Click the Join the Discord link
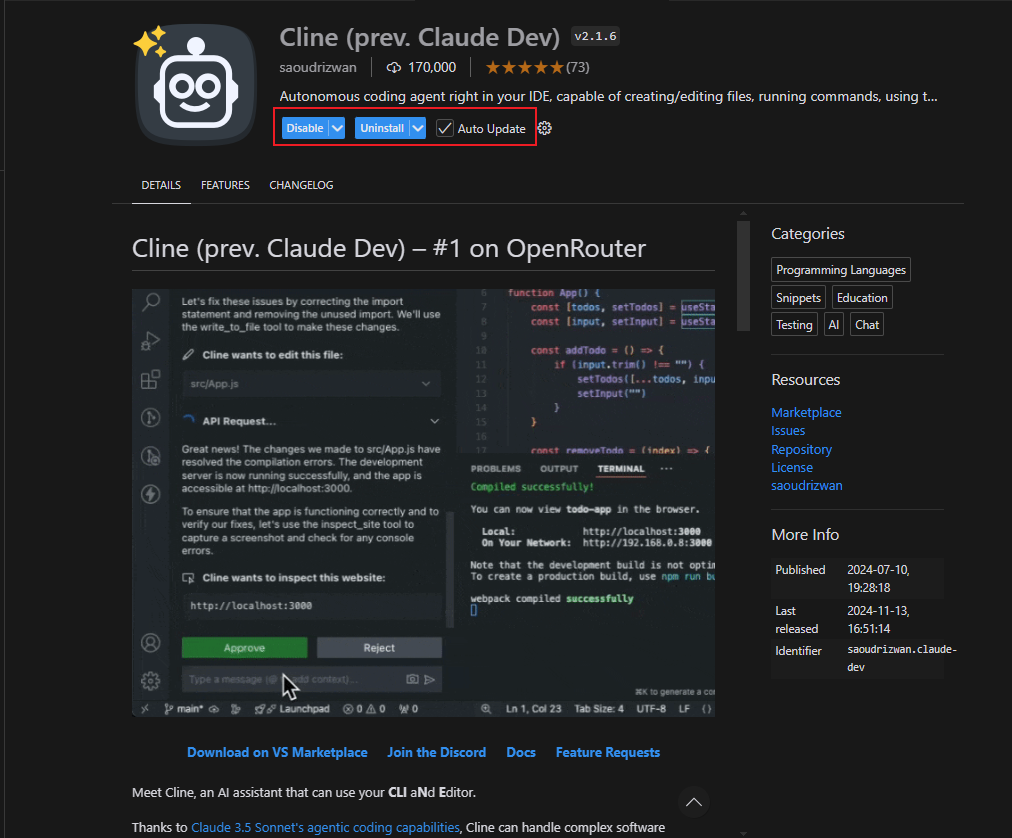 coord(436,752)
